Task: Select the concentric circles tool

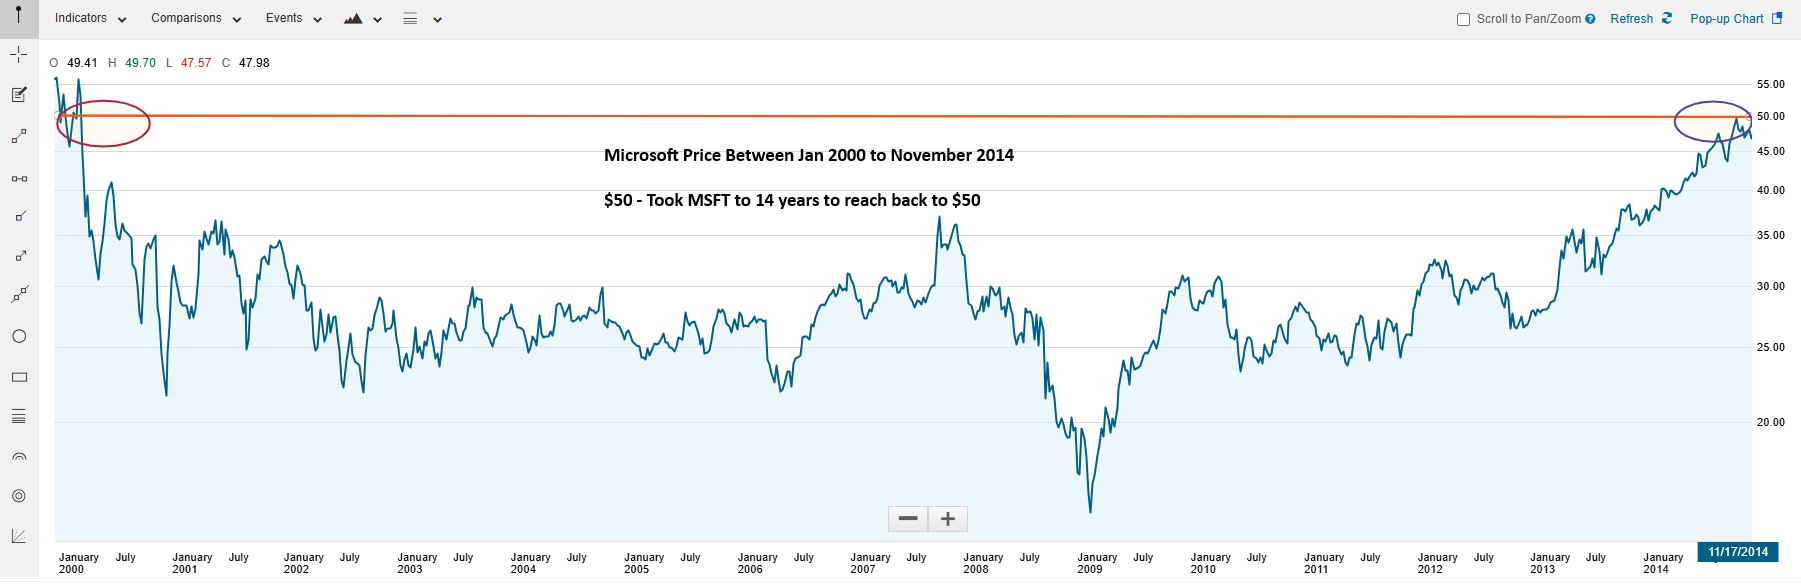Action: click(x=18, y=496)
